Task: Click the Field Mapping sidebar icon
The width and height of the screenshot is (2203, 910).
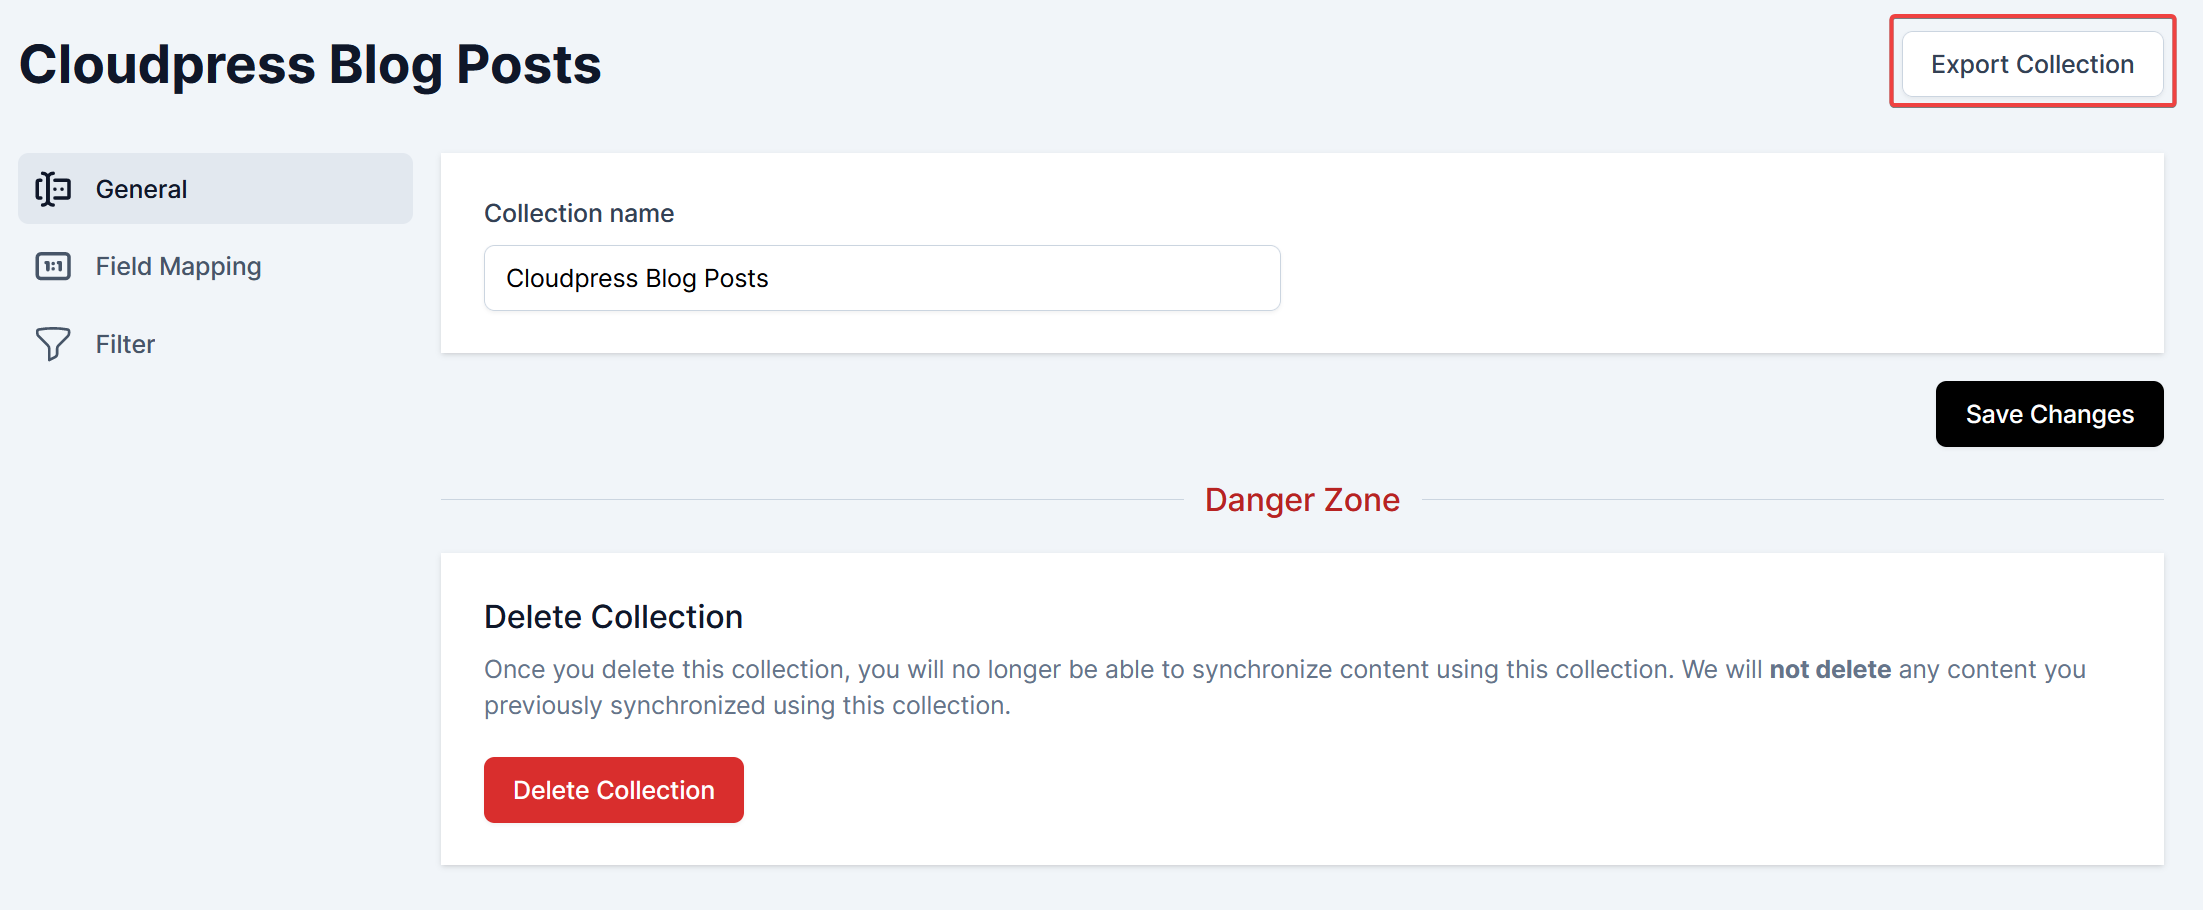Action: point(53,266)
